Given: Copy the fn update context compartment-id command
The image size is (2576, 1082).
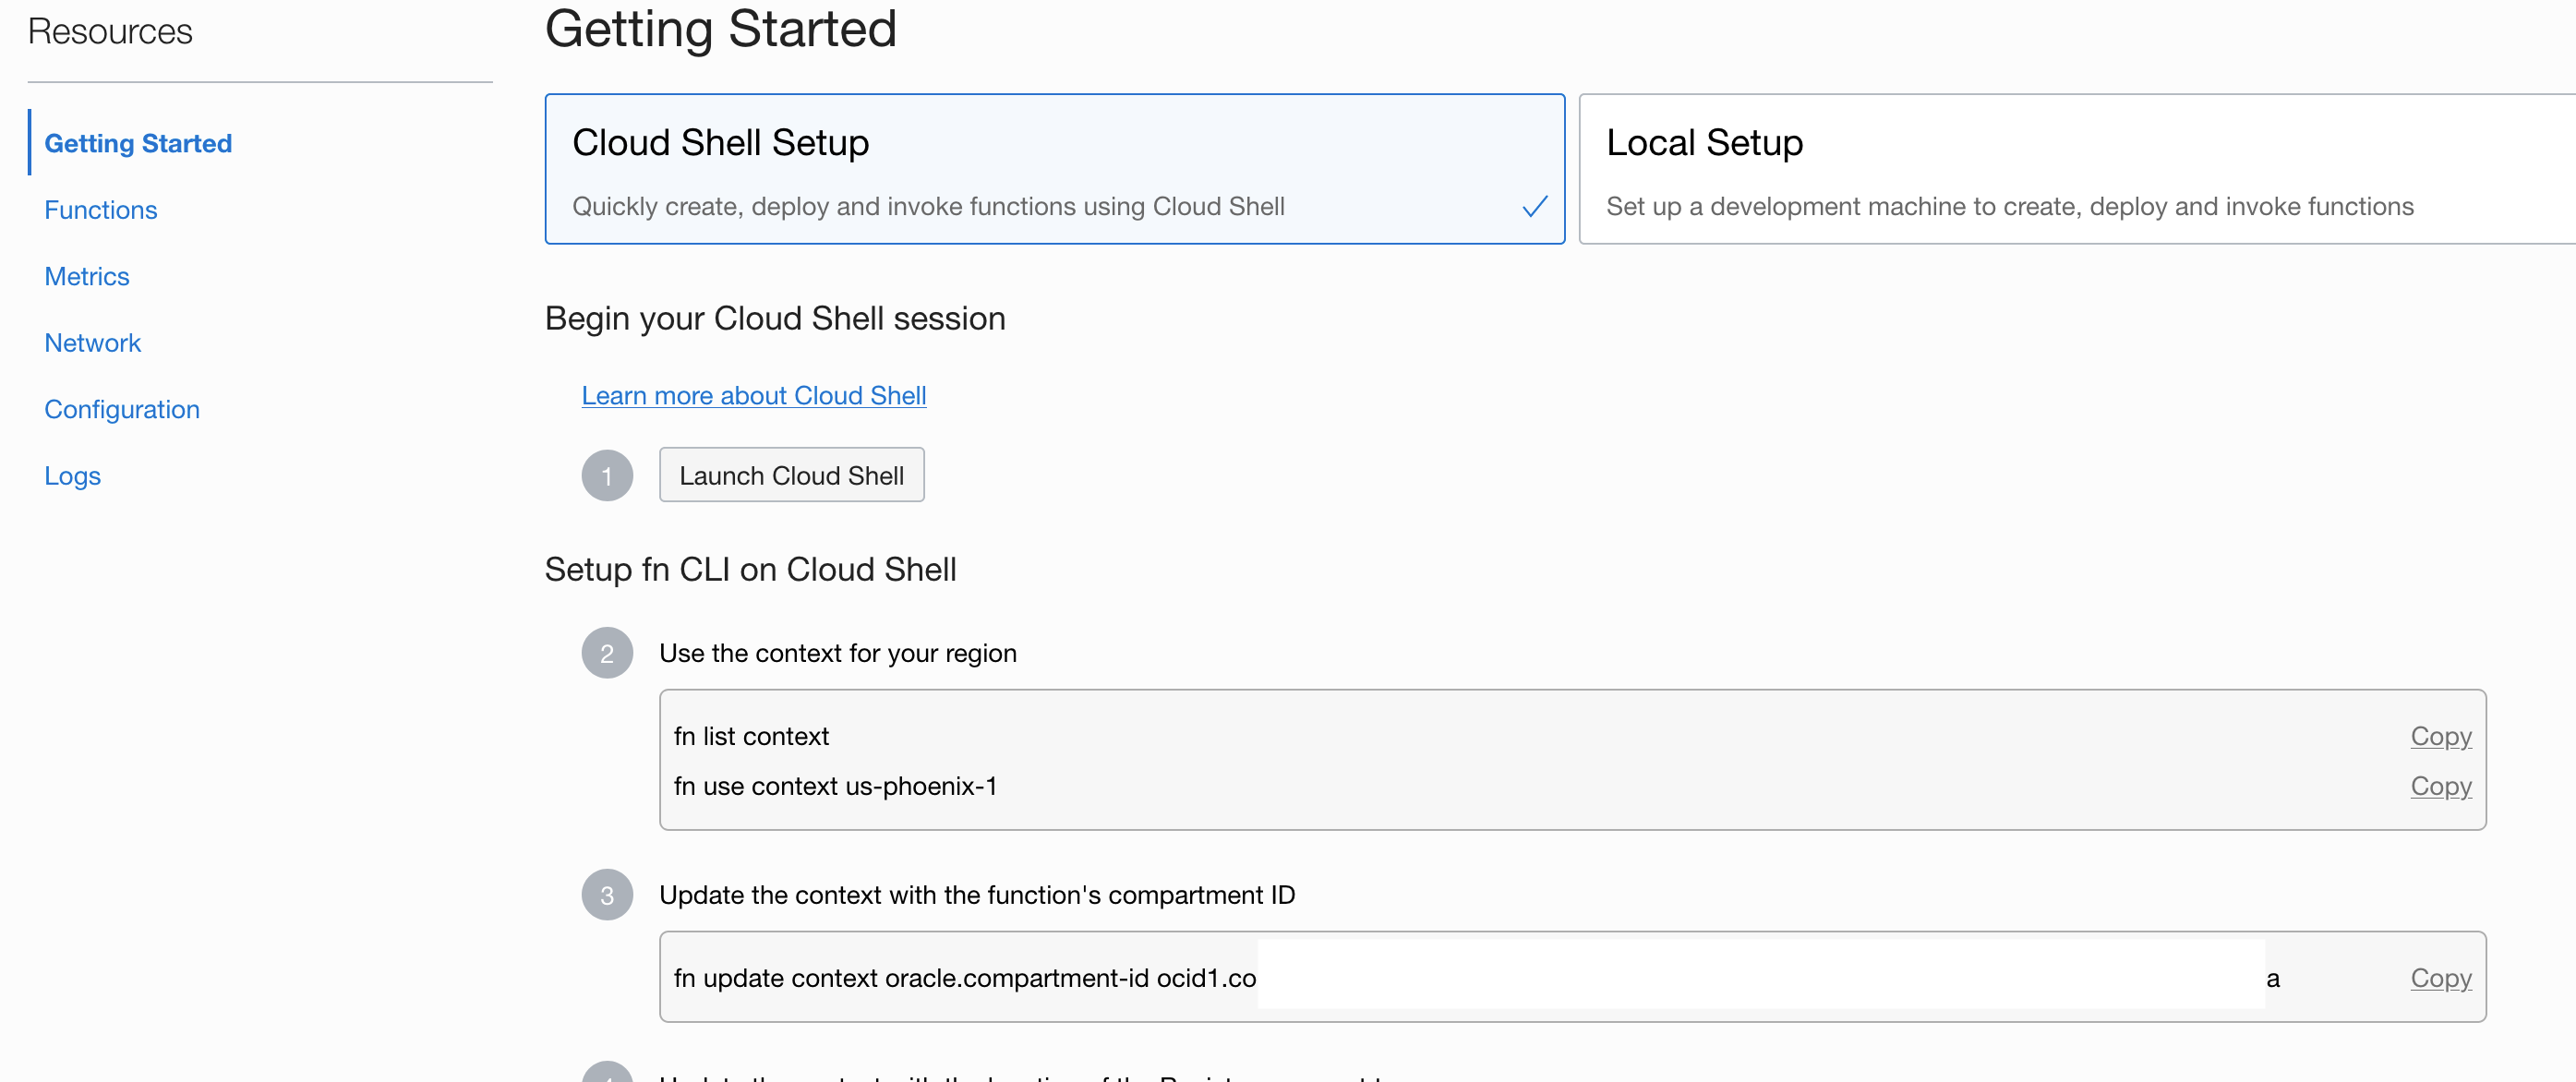Looking at the screenshot, I should tap(2440, 978).
